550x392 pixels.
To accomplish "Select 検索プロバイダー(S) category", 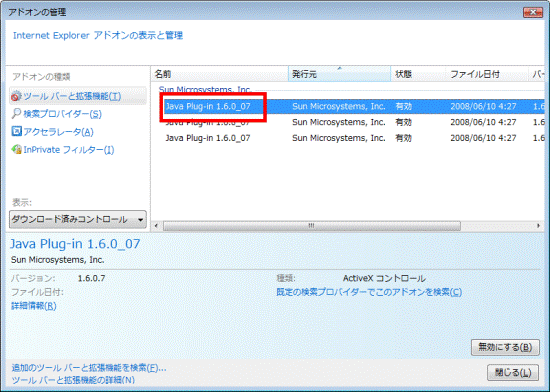I will pos(62,114).
